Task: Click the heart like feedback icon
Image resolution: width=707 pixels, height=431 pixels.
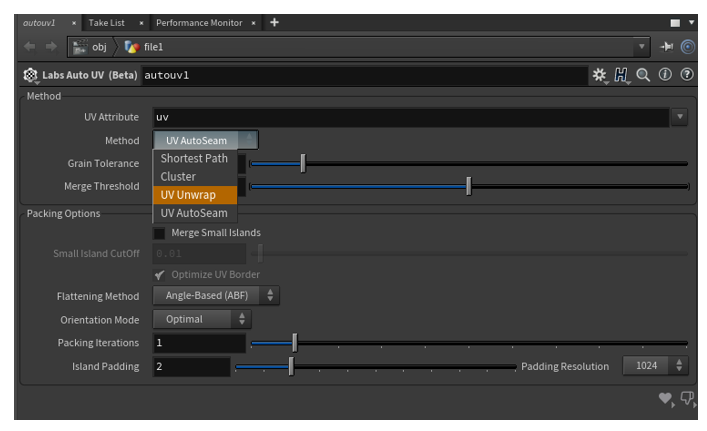Action: point(666,398)
